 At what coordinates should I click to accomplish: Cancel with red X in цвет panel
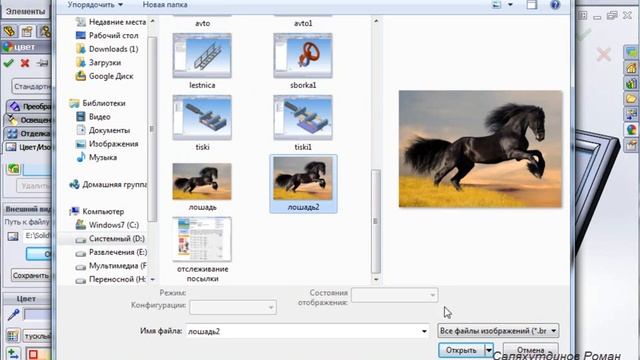pos(25,63)
